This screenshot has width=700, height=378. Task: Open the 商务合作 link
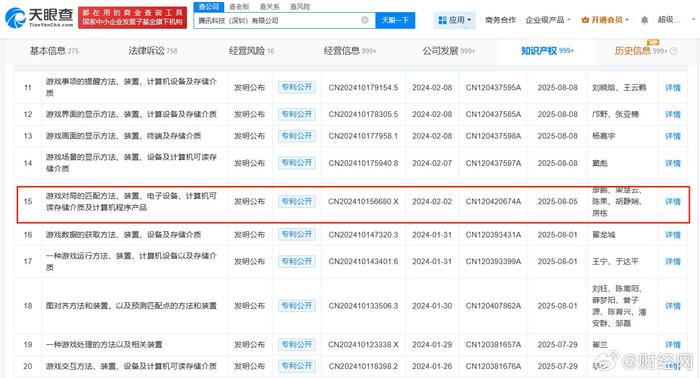pyautogui.click(x=500, y=20)
